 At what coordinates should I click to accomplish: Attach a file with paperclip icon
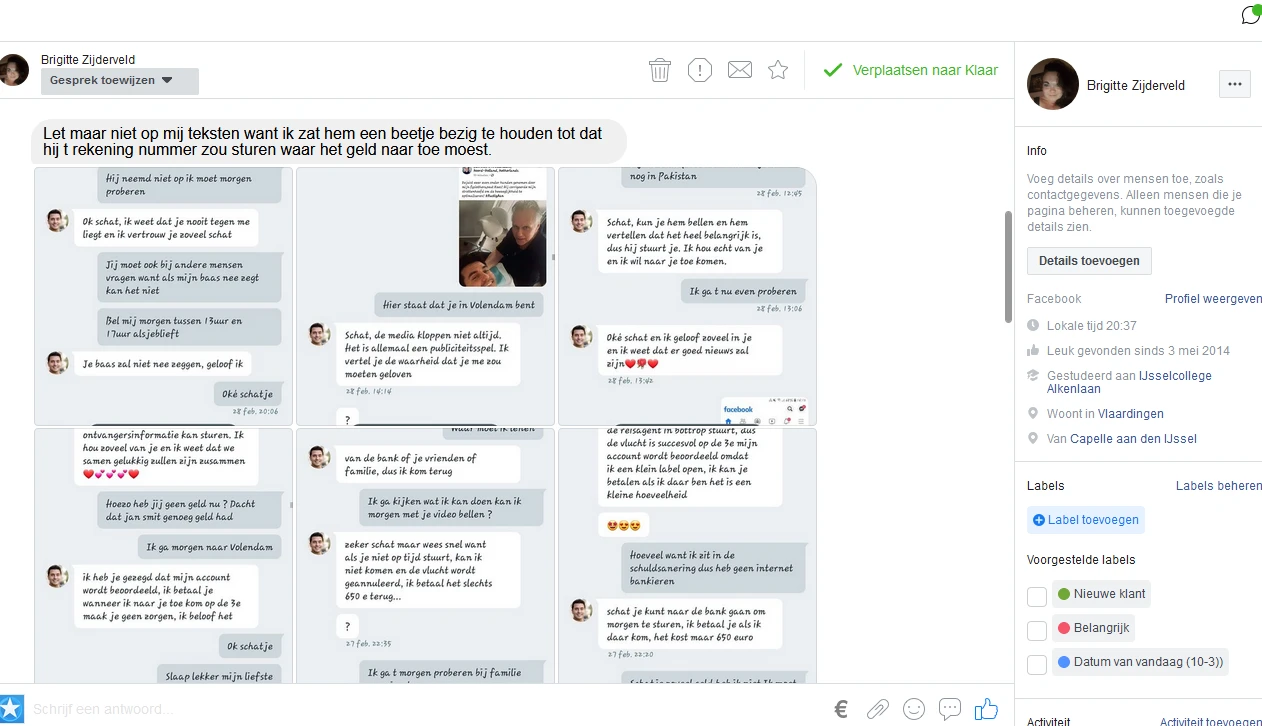[877, 709]
